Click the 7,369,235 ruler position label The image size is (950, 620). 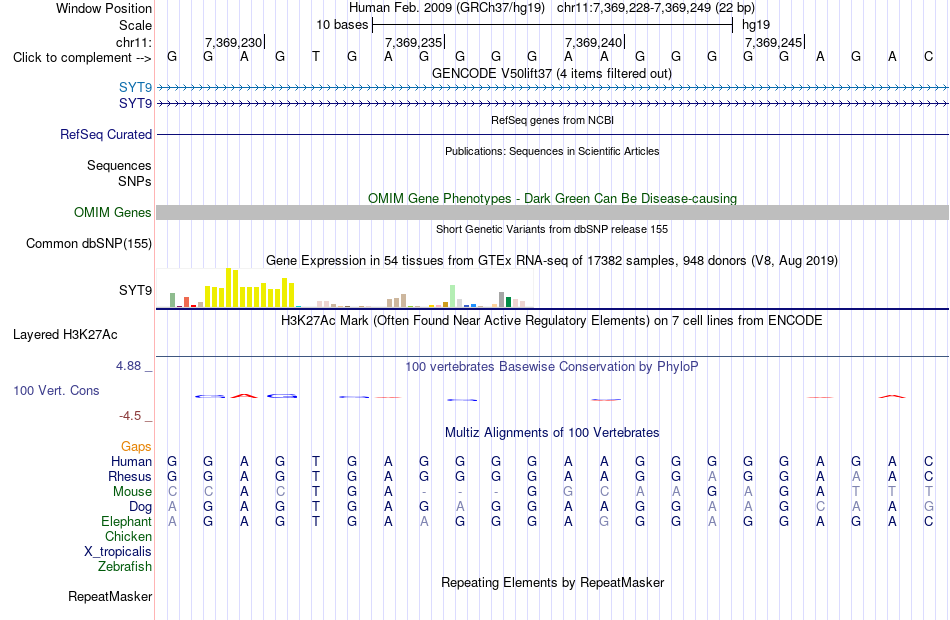[413, 42]
